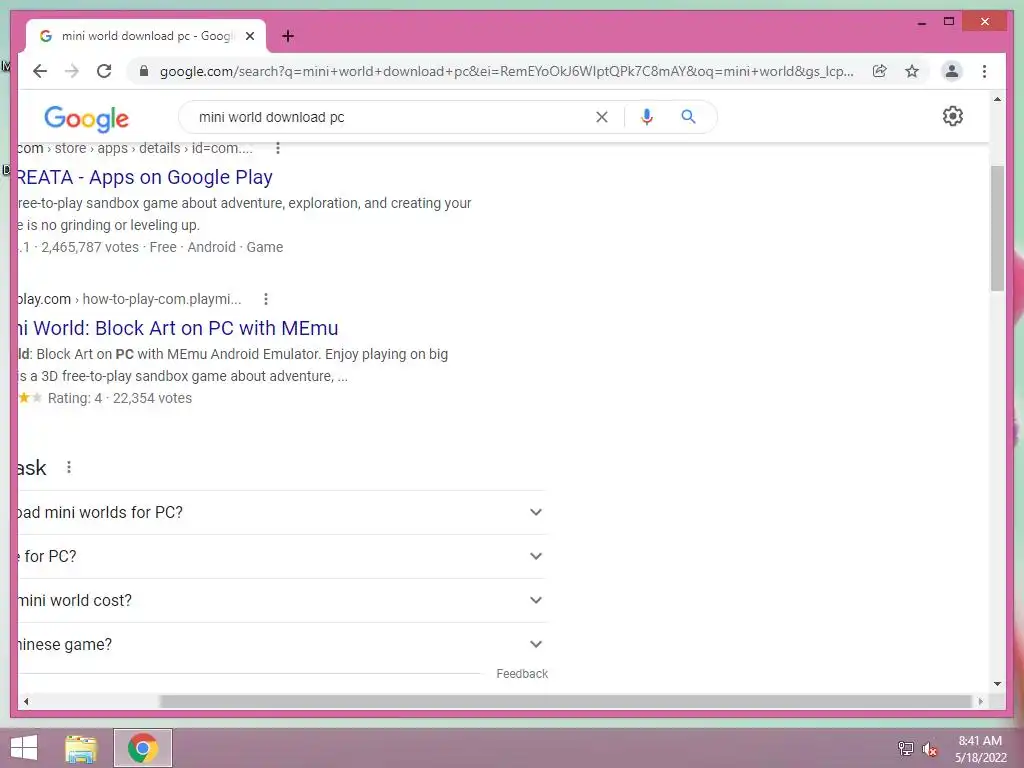The height and width of the screenshot is (768, 1024).
Task: Click scroll down arrow
Action: click(x=997, y=684)
